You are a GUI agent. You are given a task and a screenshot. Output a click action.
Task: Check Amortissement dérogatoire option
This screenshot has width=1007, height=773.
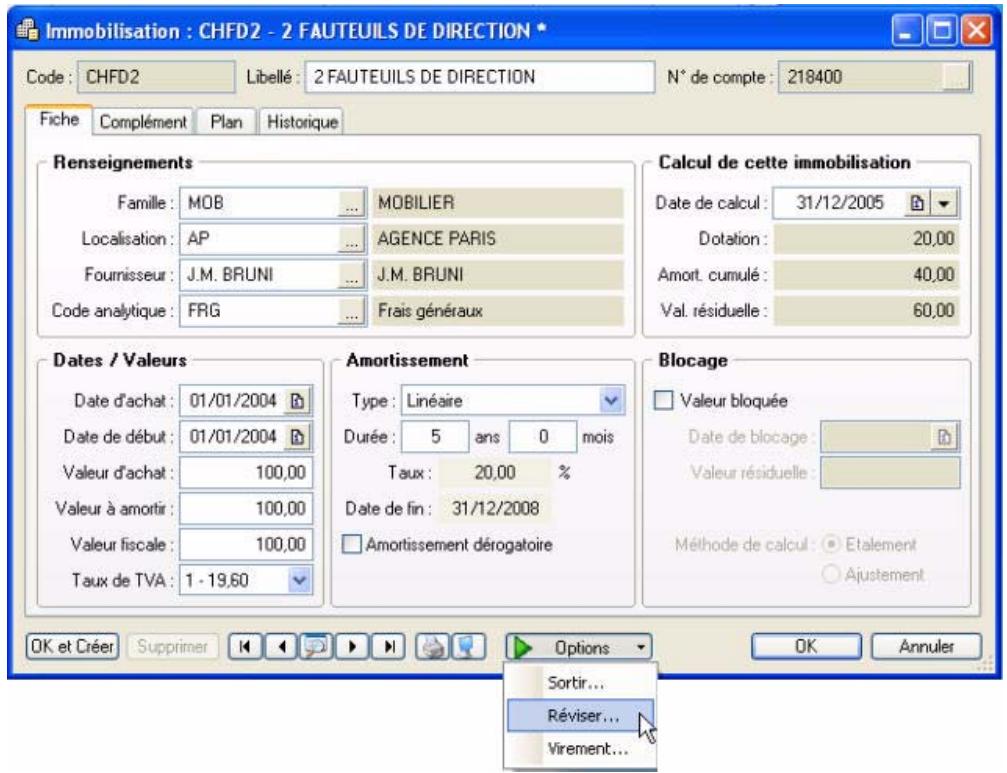(x=351, y=544)
